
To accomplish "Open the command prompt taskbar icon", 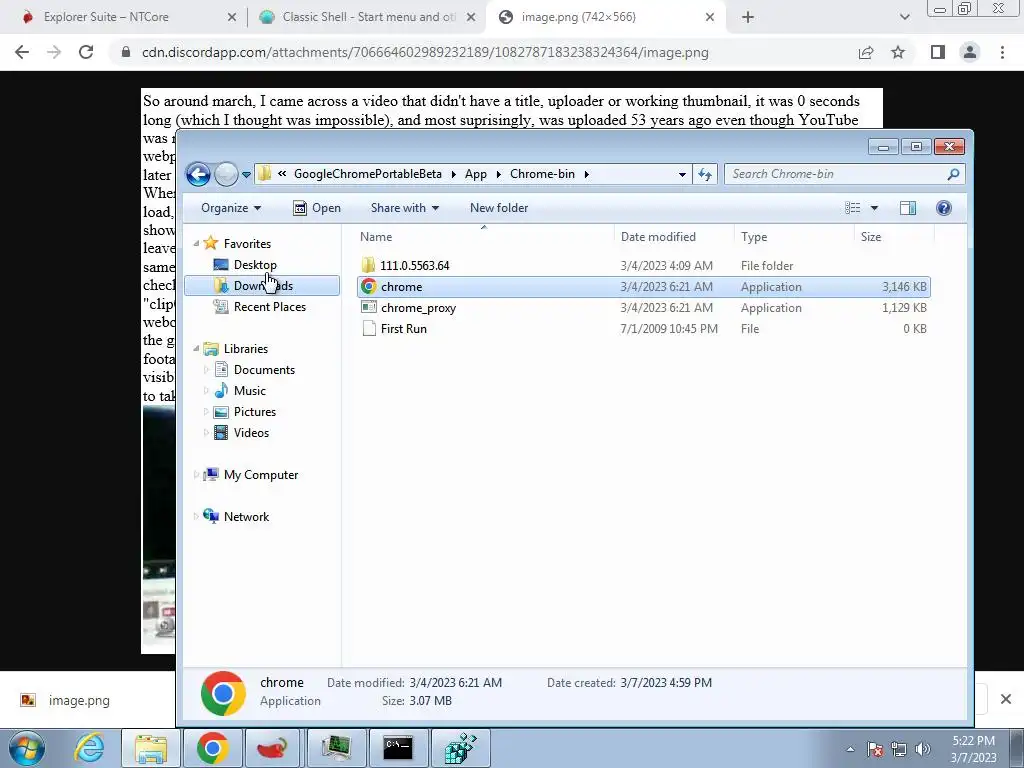I will pos(397,748).
